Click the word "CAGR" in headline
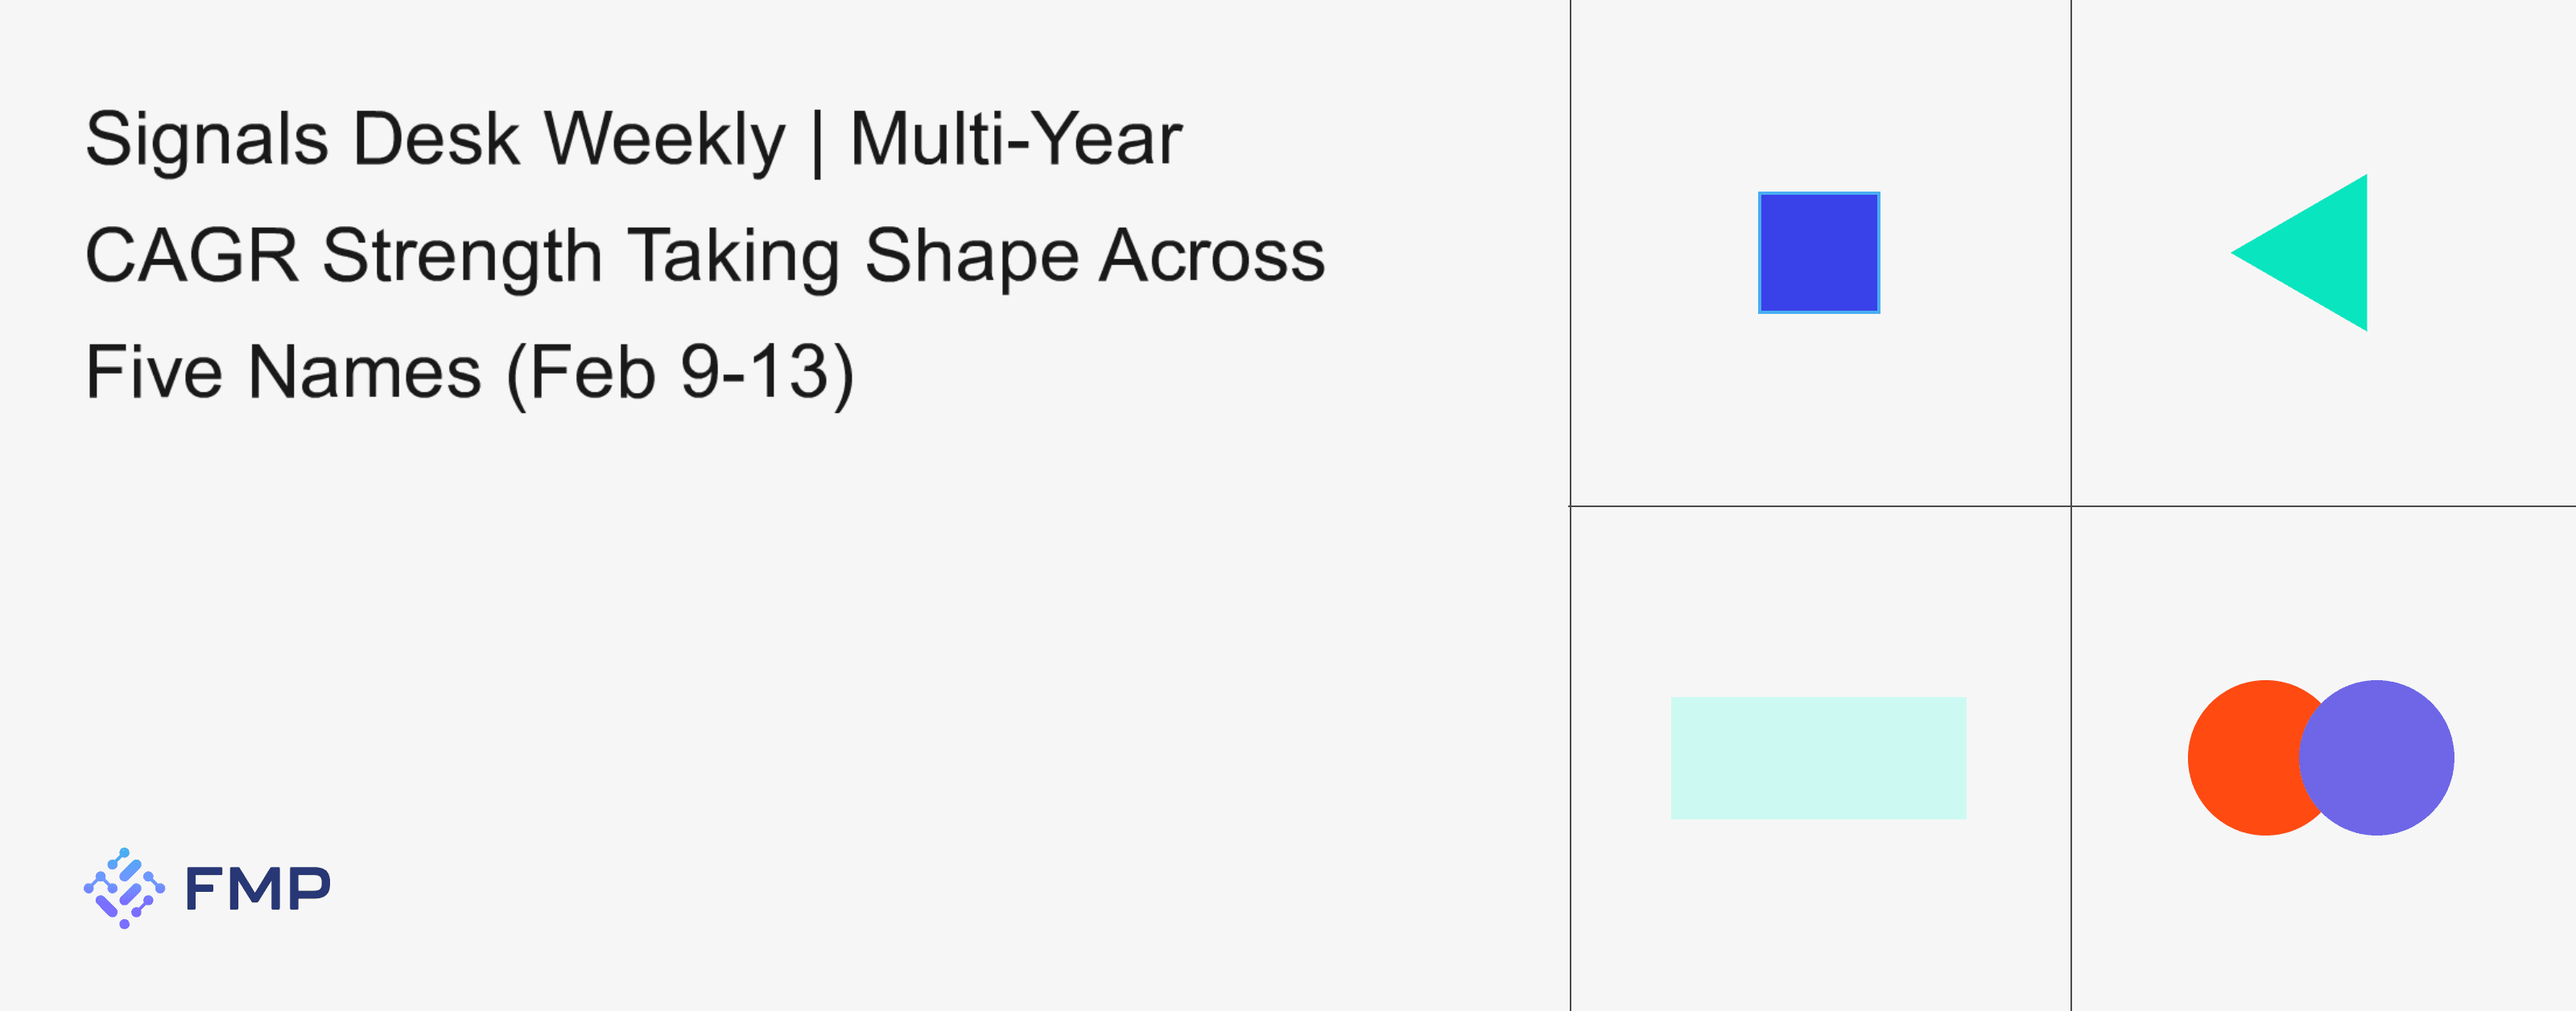Image resolution: width=2576 pixels, height=1011 pixels. (x=192, y=256)
